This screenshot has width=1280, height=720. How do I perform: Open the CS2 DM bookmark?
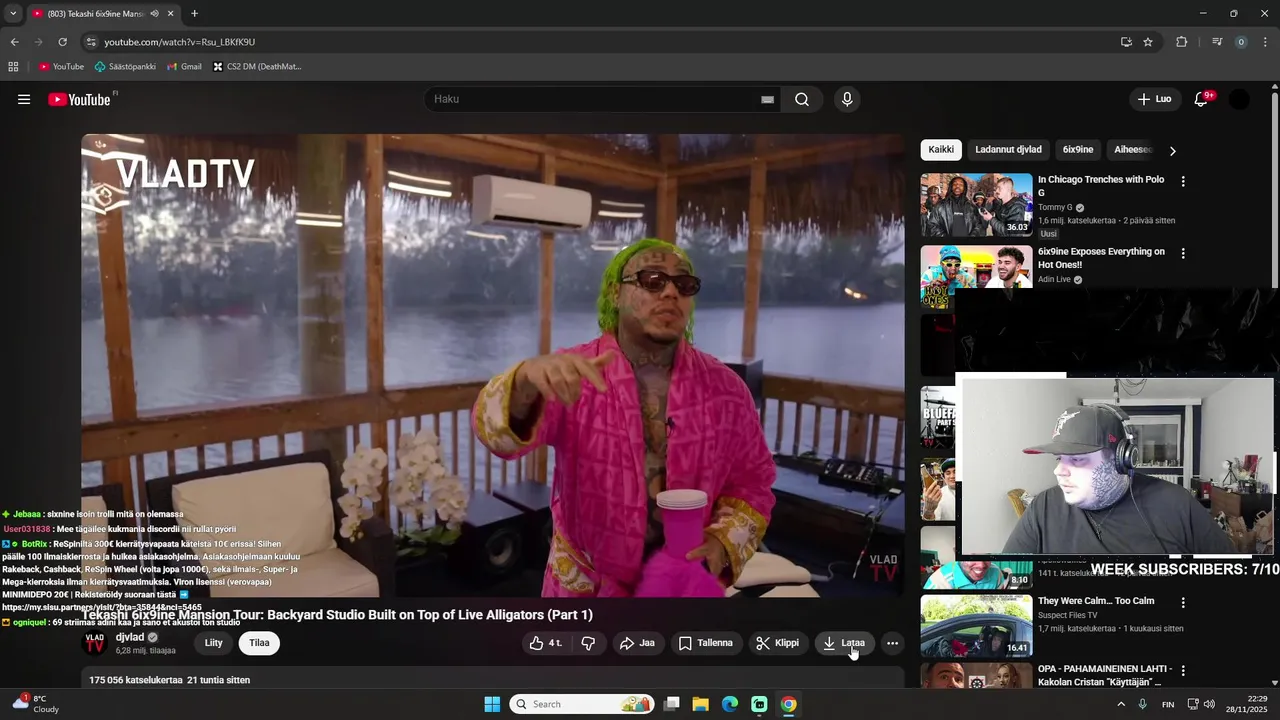click(x=257, y=67)
